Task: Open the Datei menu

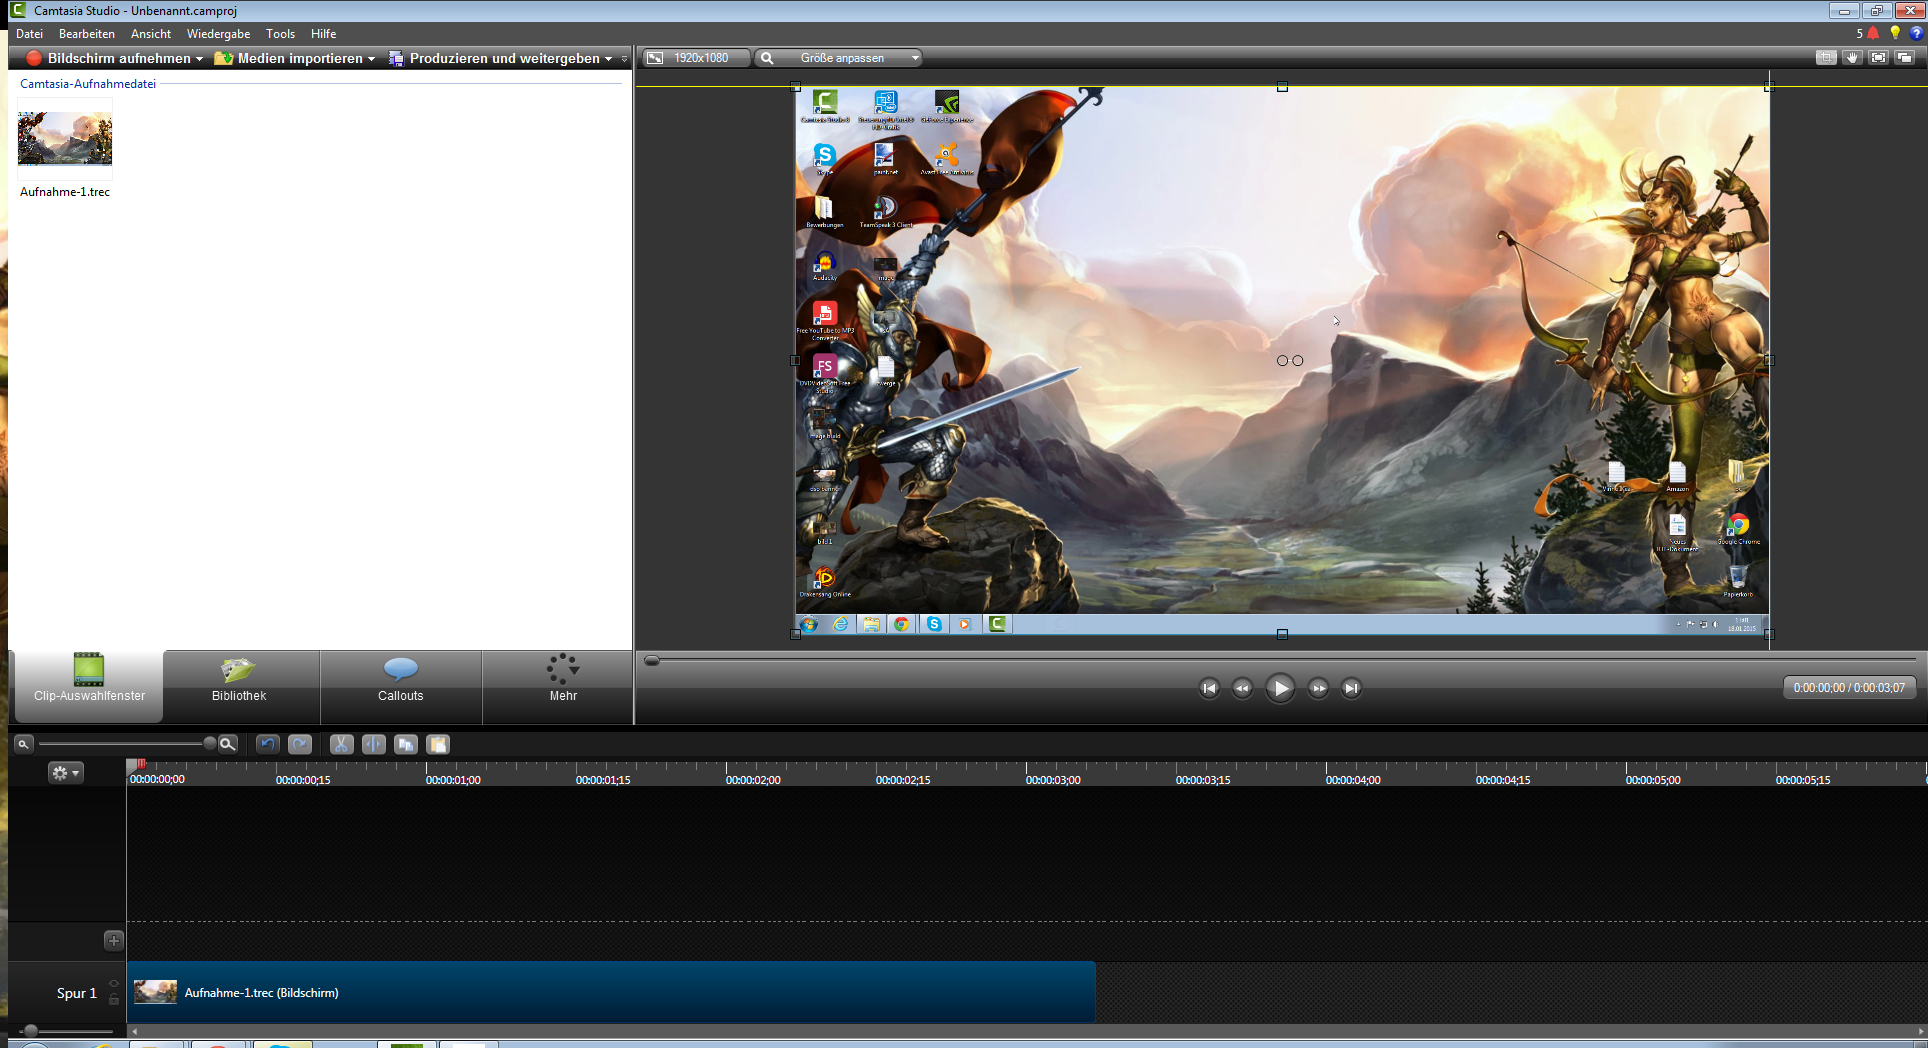Action: [x=29, y=34]
